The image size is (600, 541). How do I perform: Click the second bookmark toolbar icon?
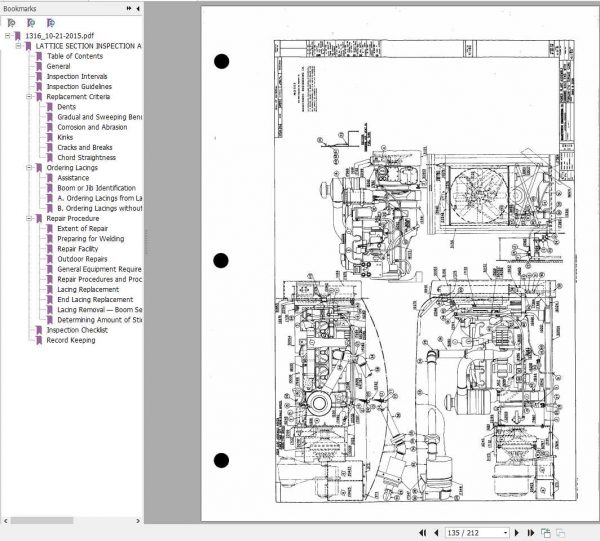coord(31,23)
